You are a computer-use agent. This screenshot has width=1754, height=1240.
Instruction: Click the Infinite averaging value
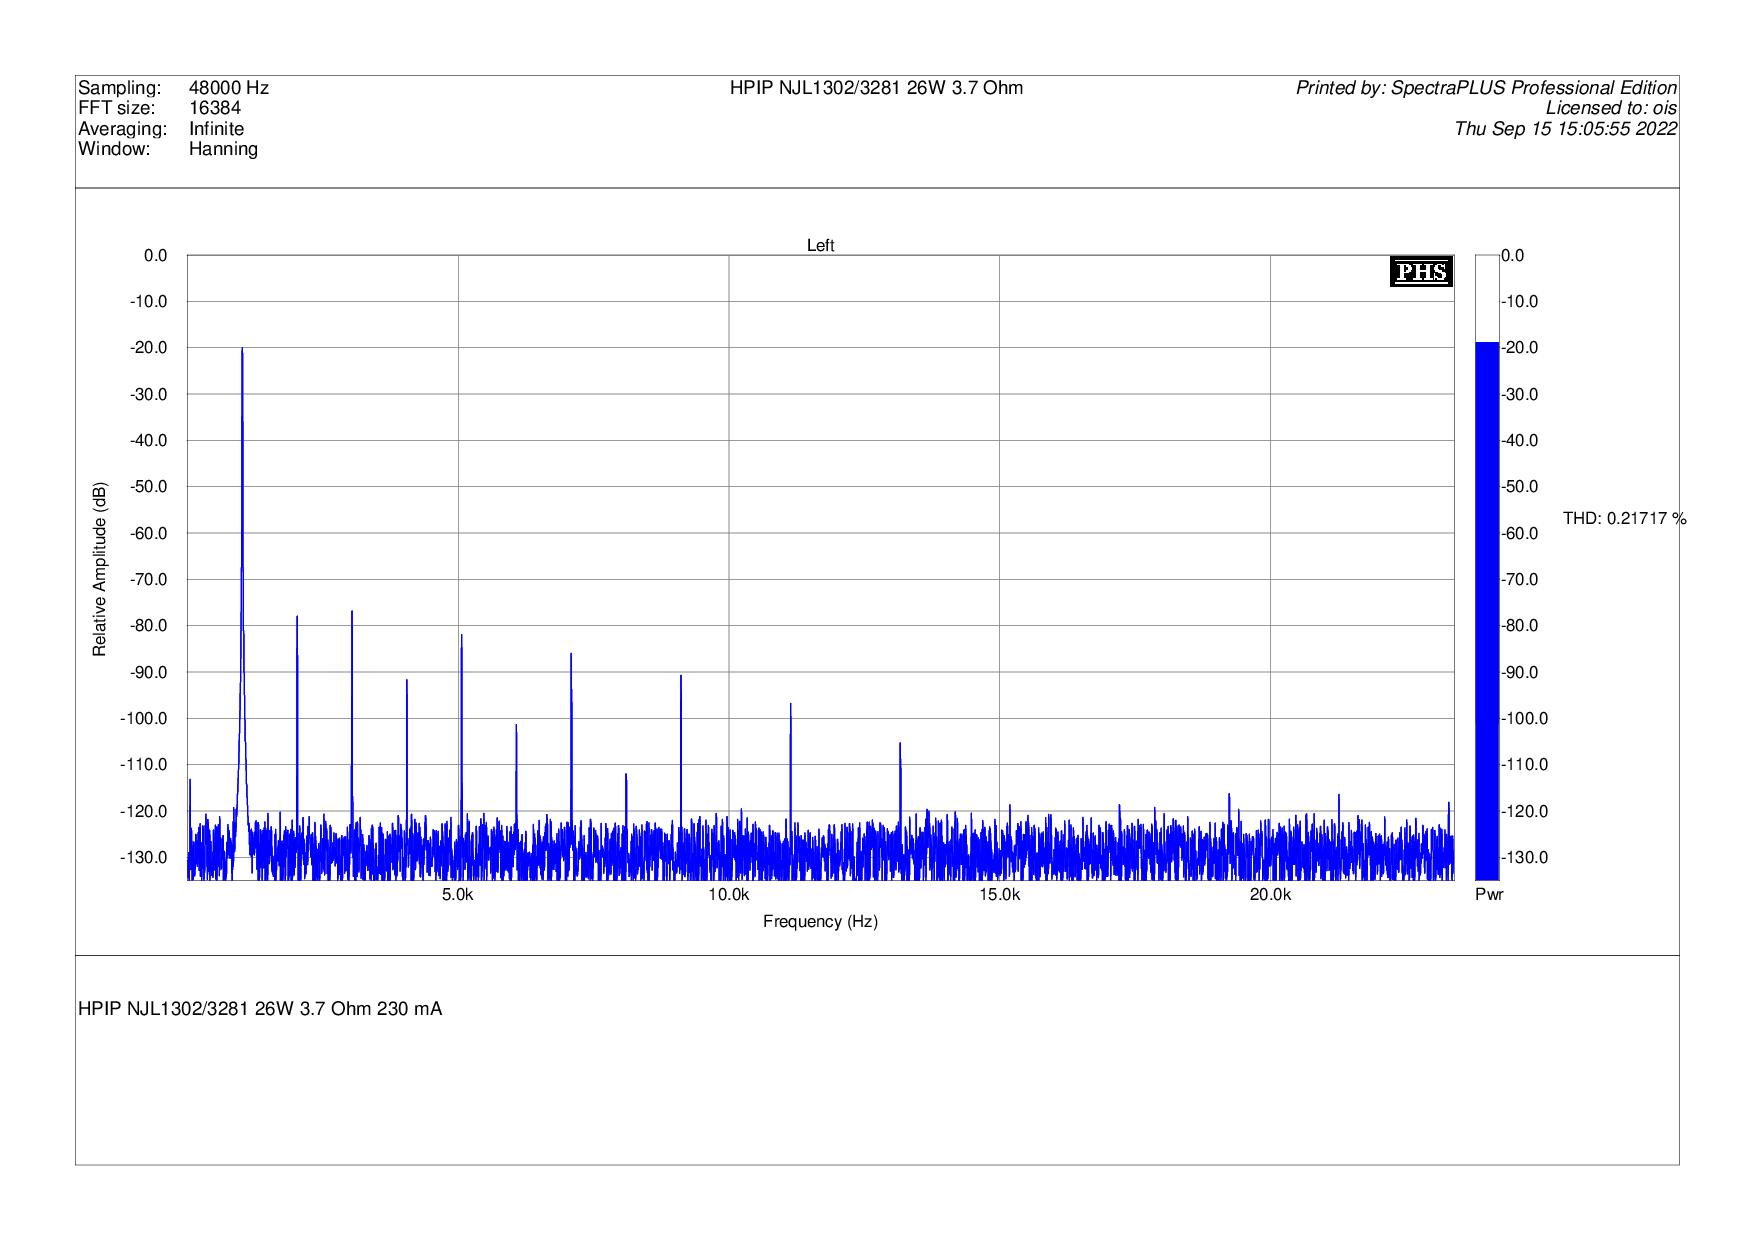216,129
